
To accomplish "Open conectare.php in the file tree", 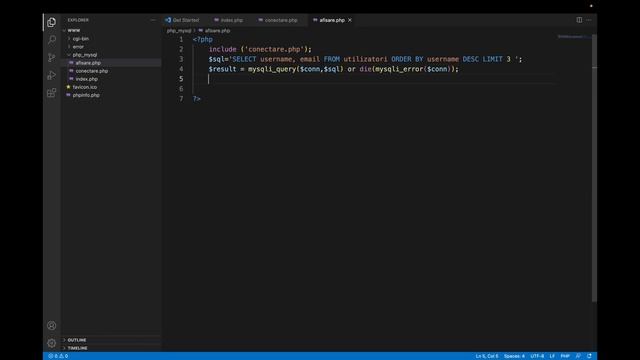I will (x=91, y=71).
